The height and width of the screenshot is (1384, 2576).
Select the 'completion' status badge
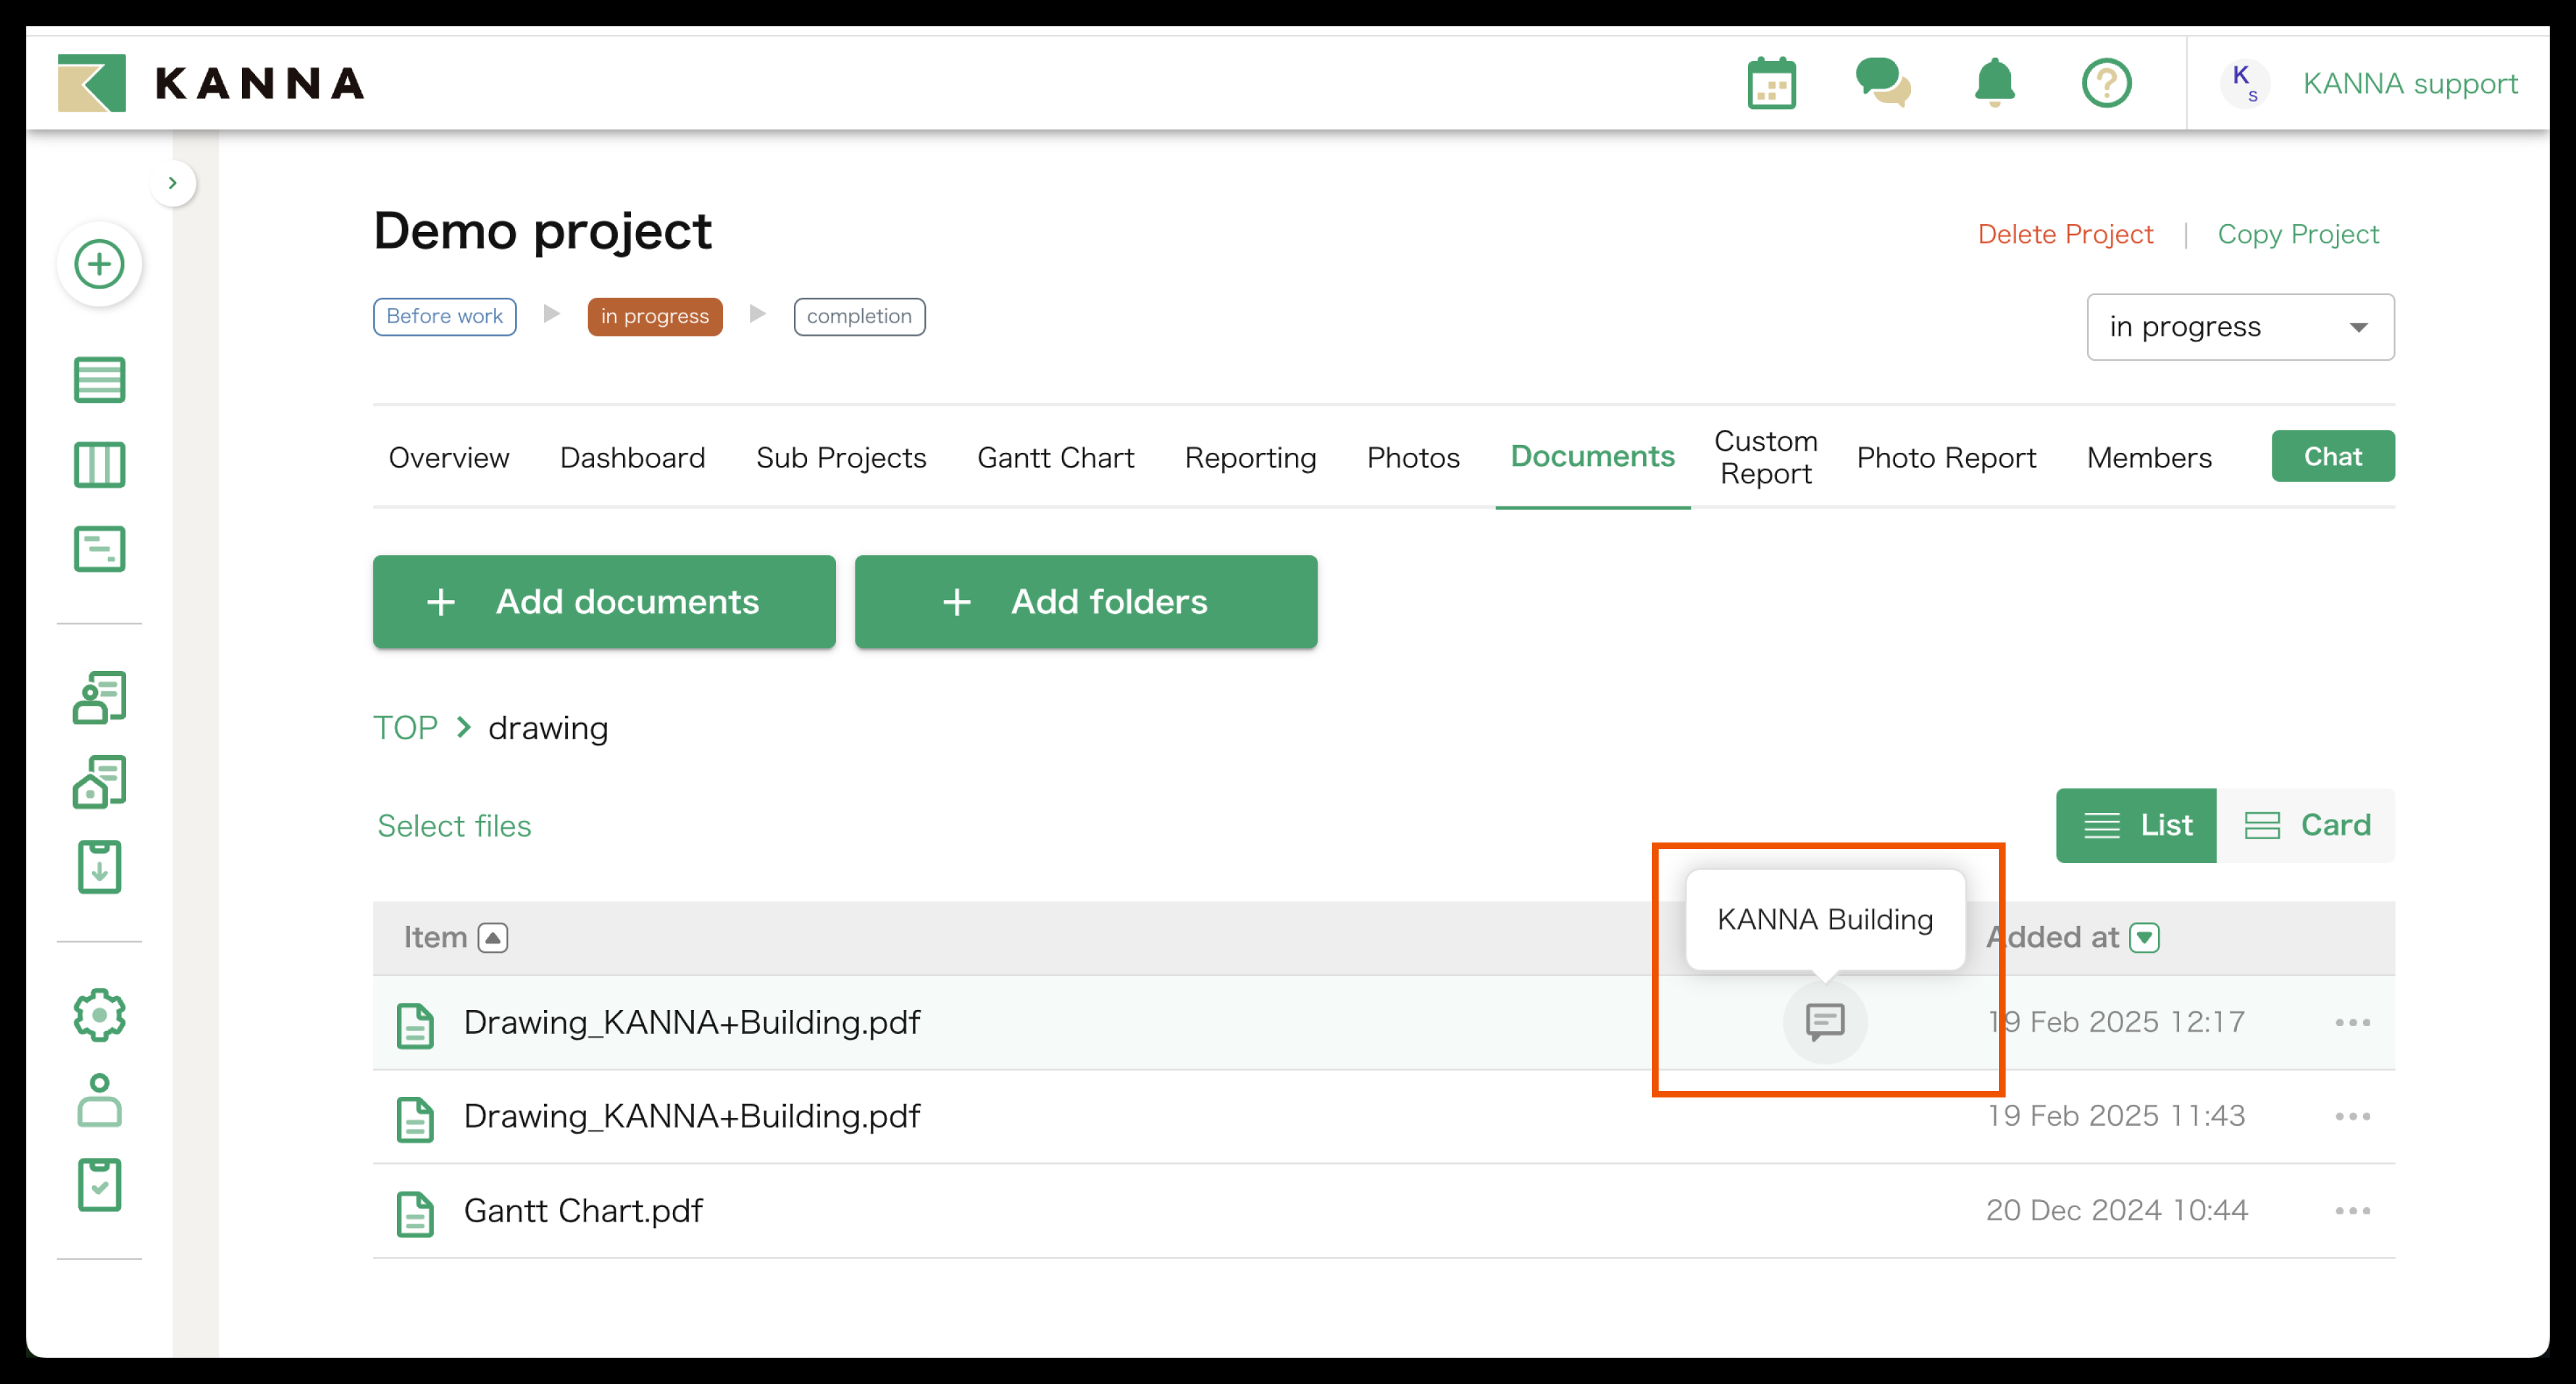click(858, 316)
